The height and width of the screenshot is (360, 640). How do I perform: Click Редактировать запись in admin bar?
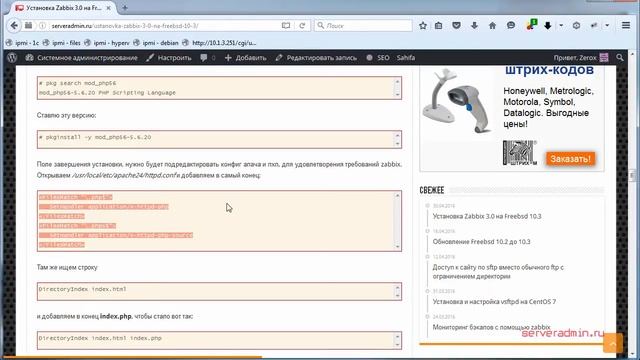(x=316, y=58)
